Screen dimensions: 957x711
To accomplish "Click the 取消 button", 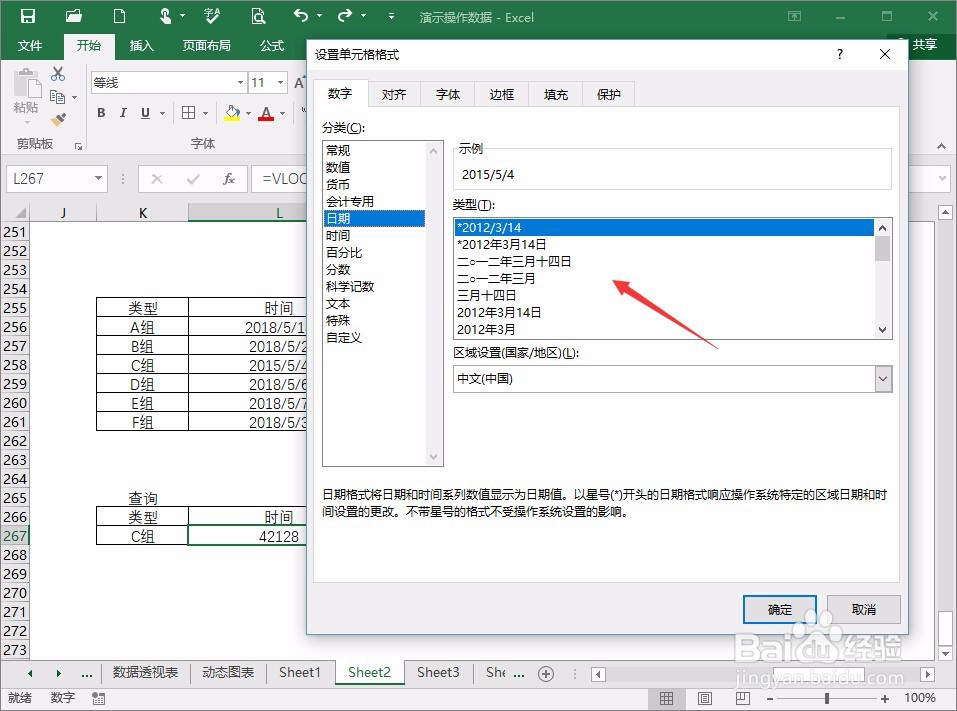I will coord(862,609).
